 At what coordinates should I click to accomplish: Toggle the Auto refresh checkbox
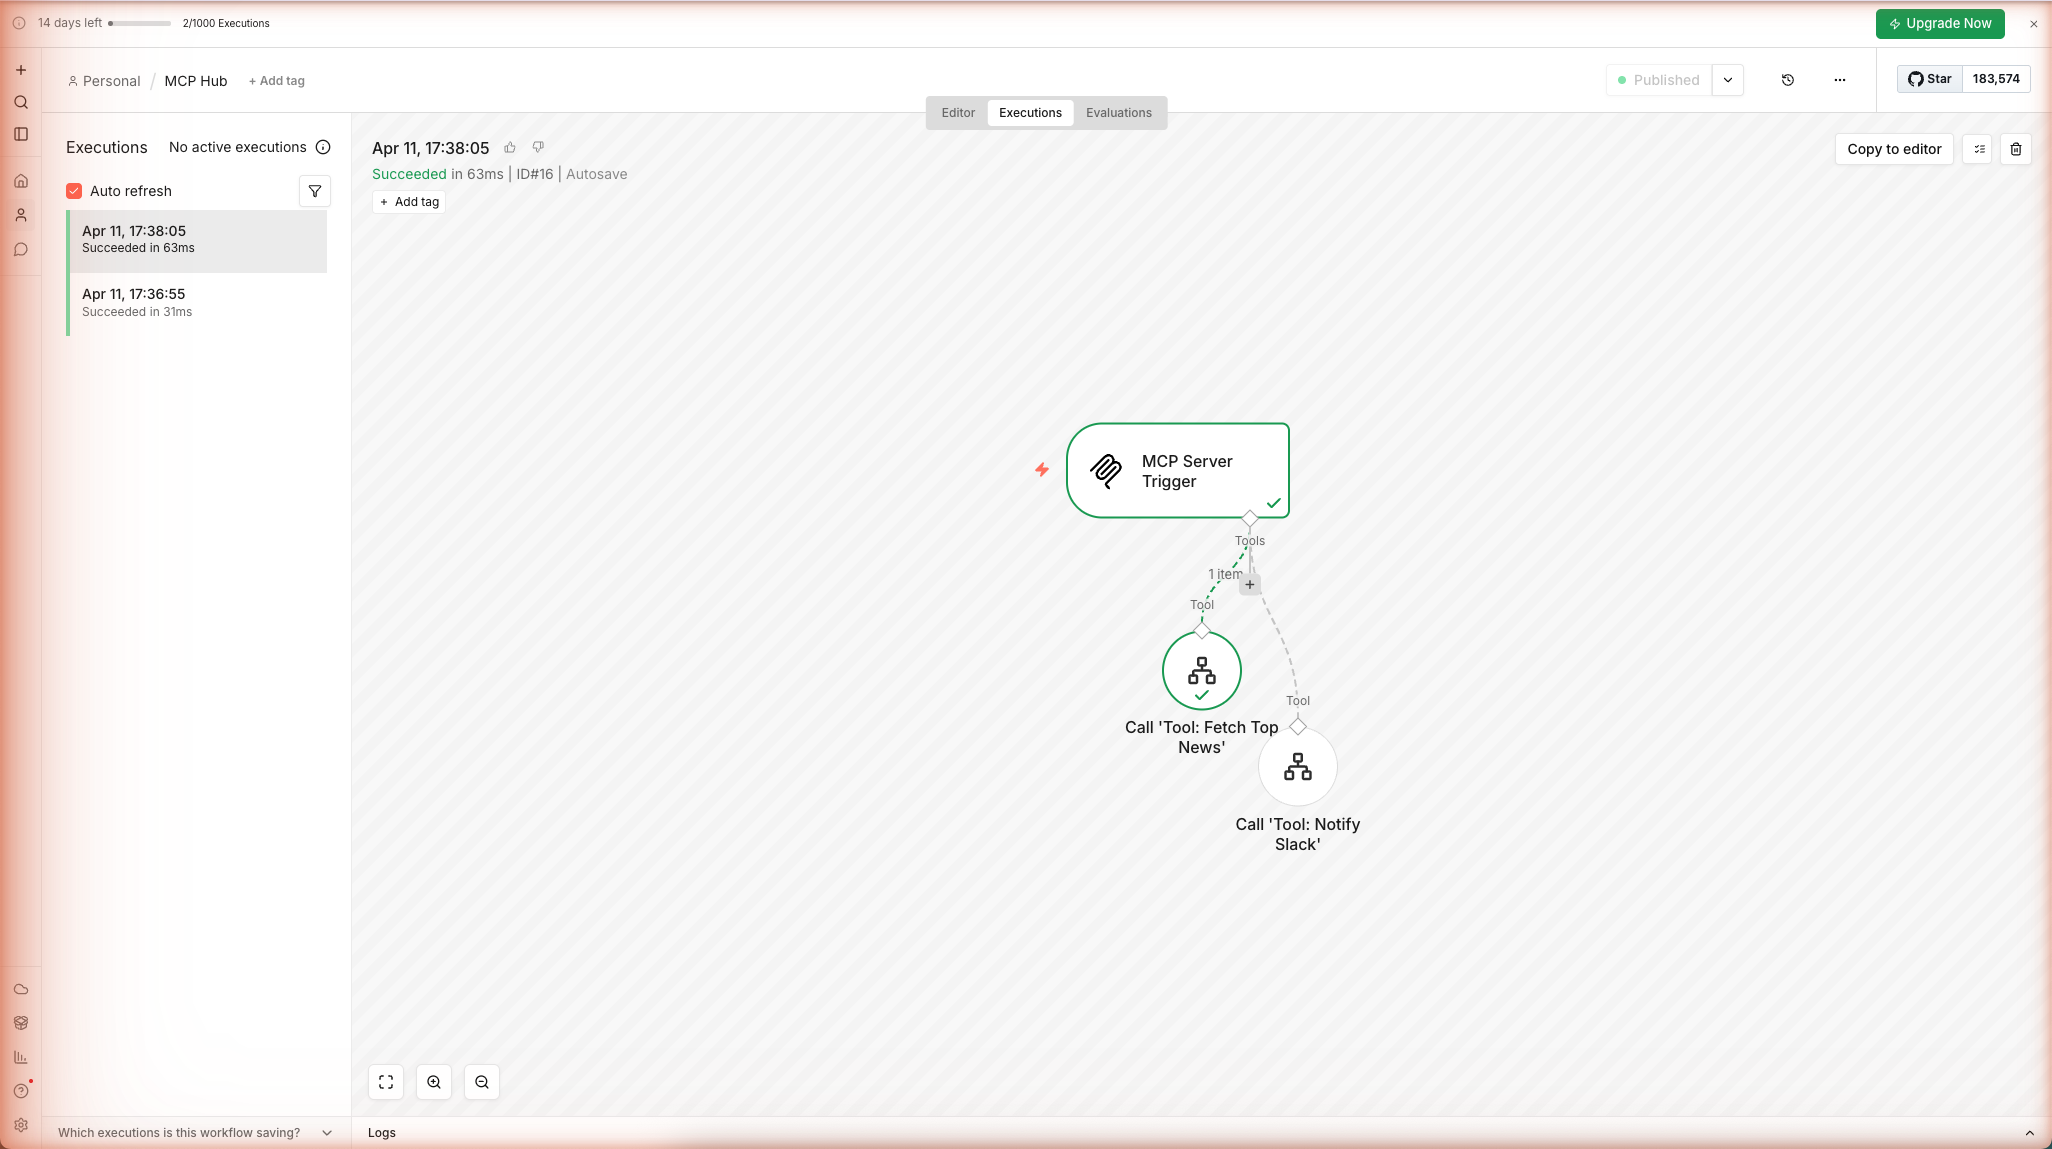[74, 191]
